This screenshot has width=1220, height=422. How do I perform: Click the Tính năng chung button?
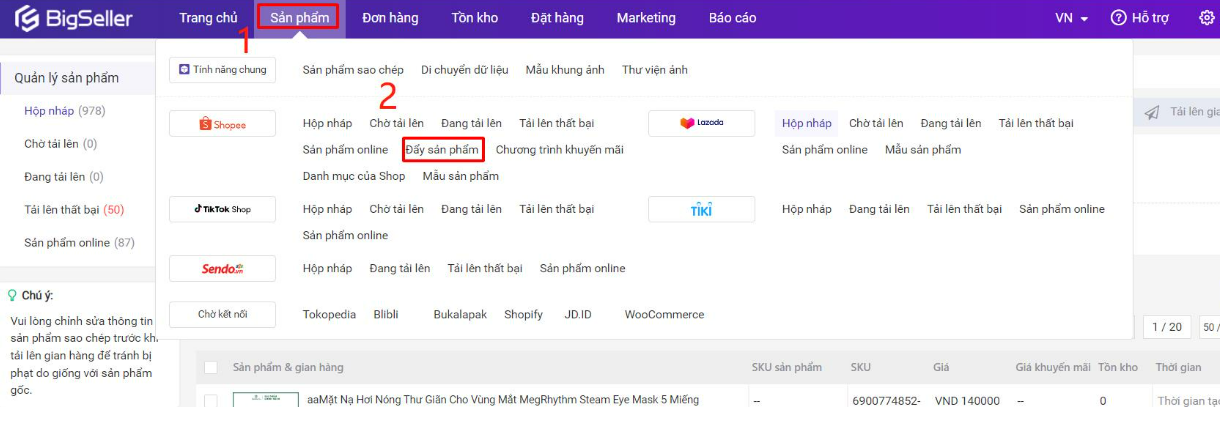pyautogui.click(x=222, y=70)
